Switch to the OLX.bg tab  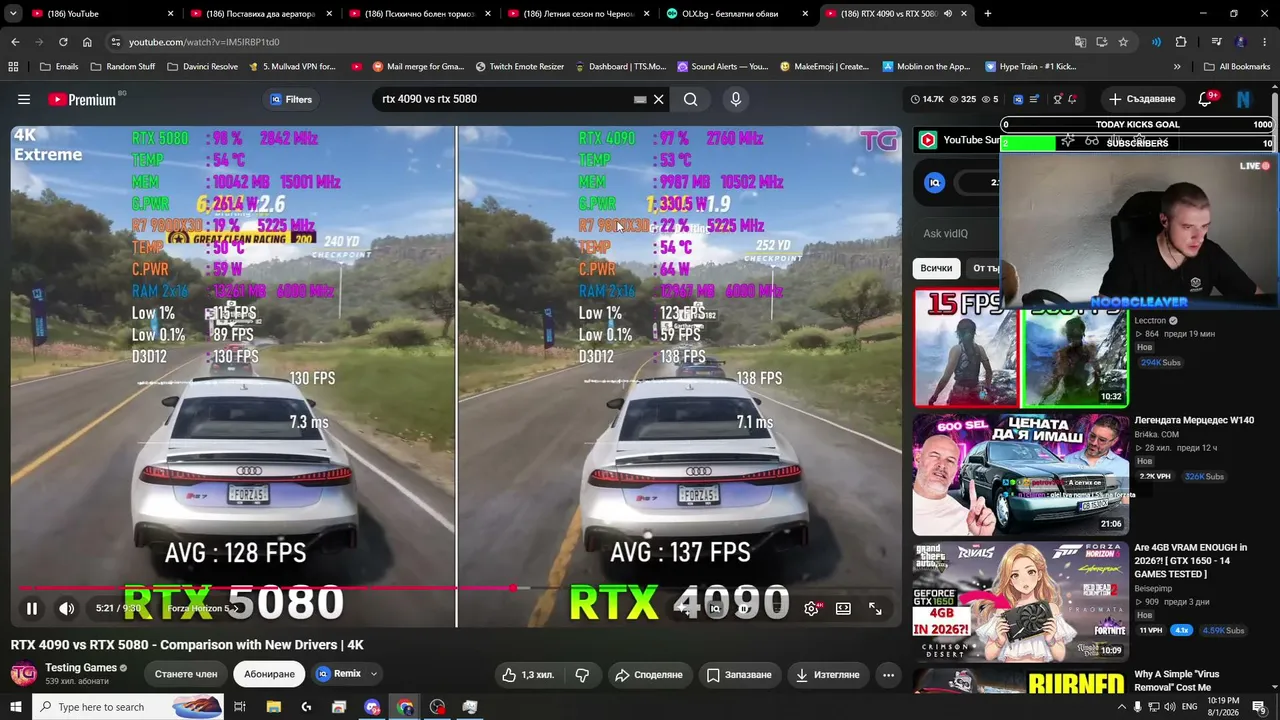737,14
